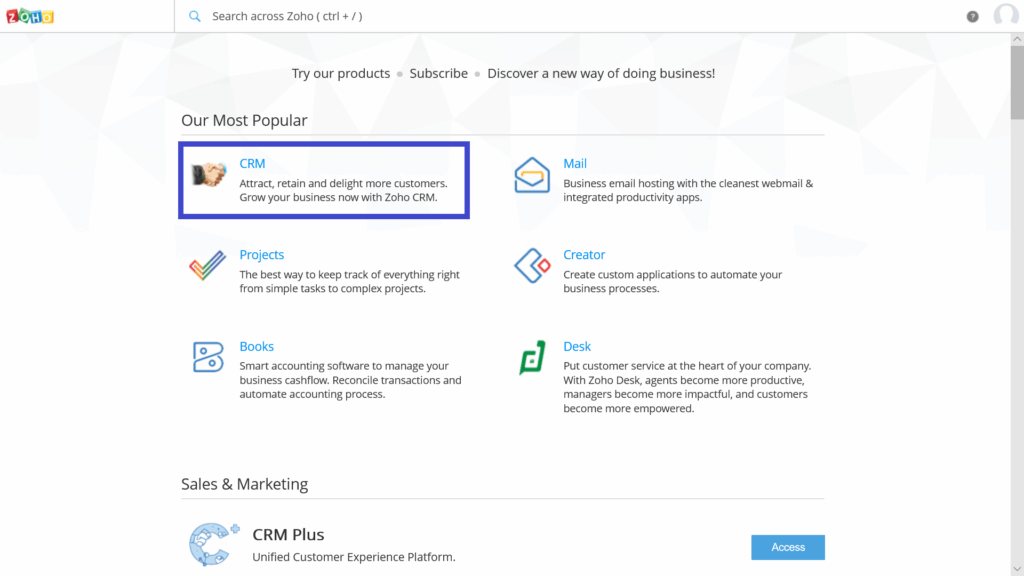This screenshot has width=1024, height=576.
Task: Click the search magnifier icon
Action: point(195,16)
